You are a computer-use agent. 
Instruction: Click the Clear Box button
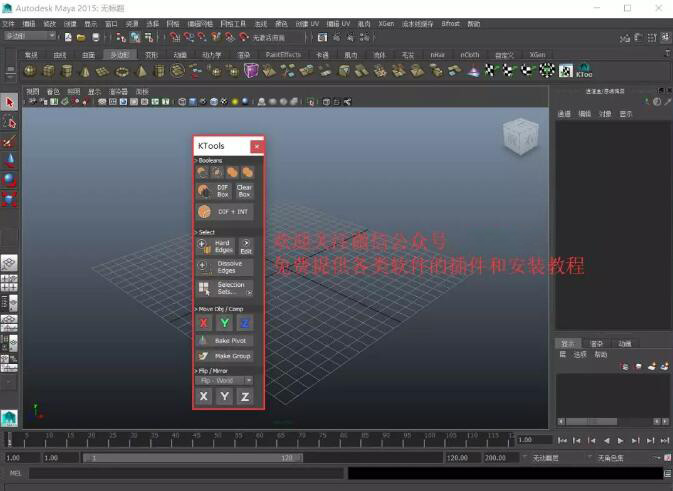coord(244,191)
